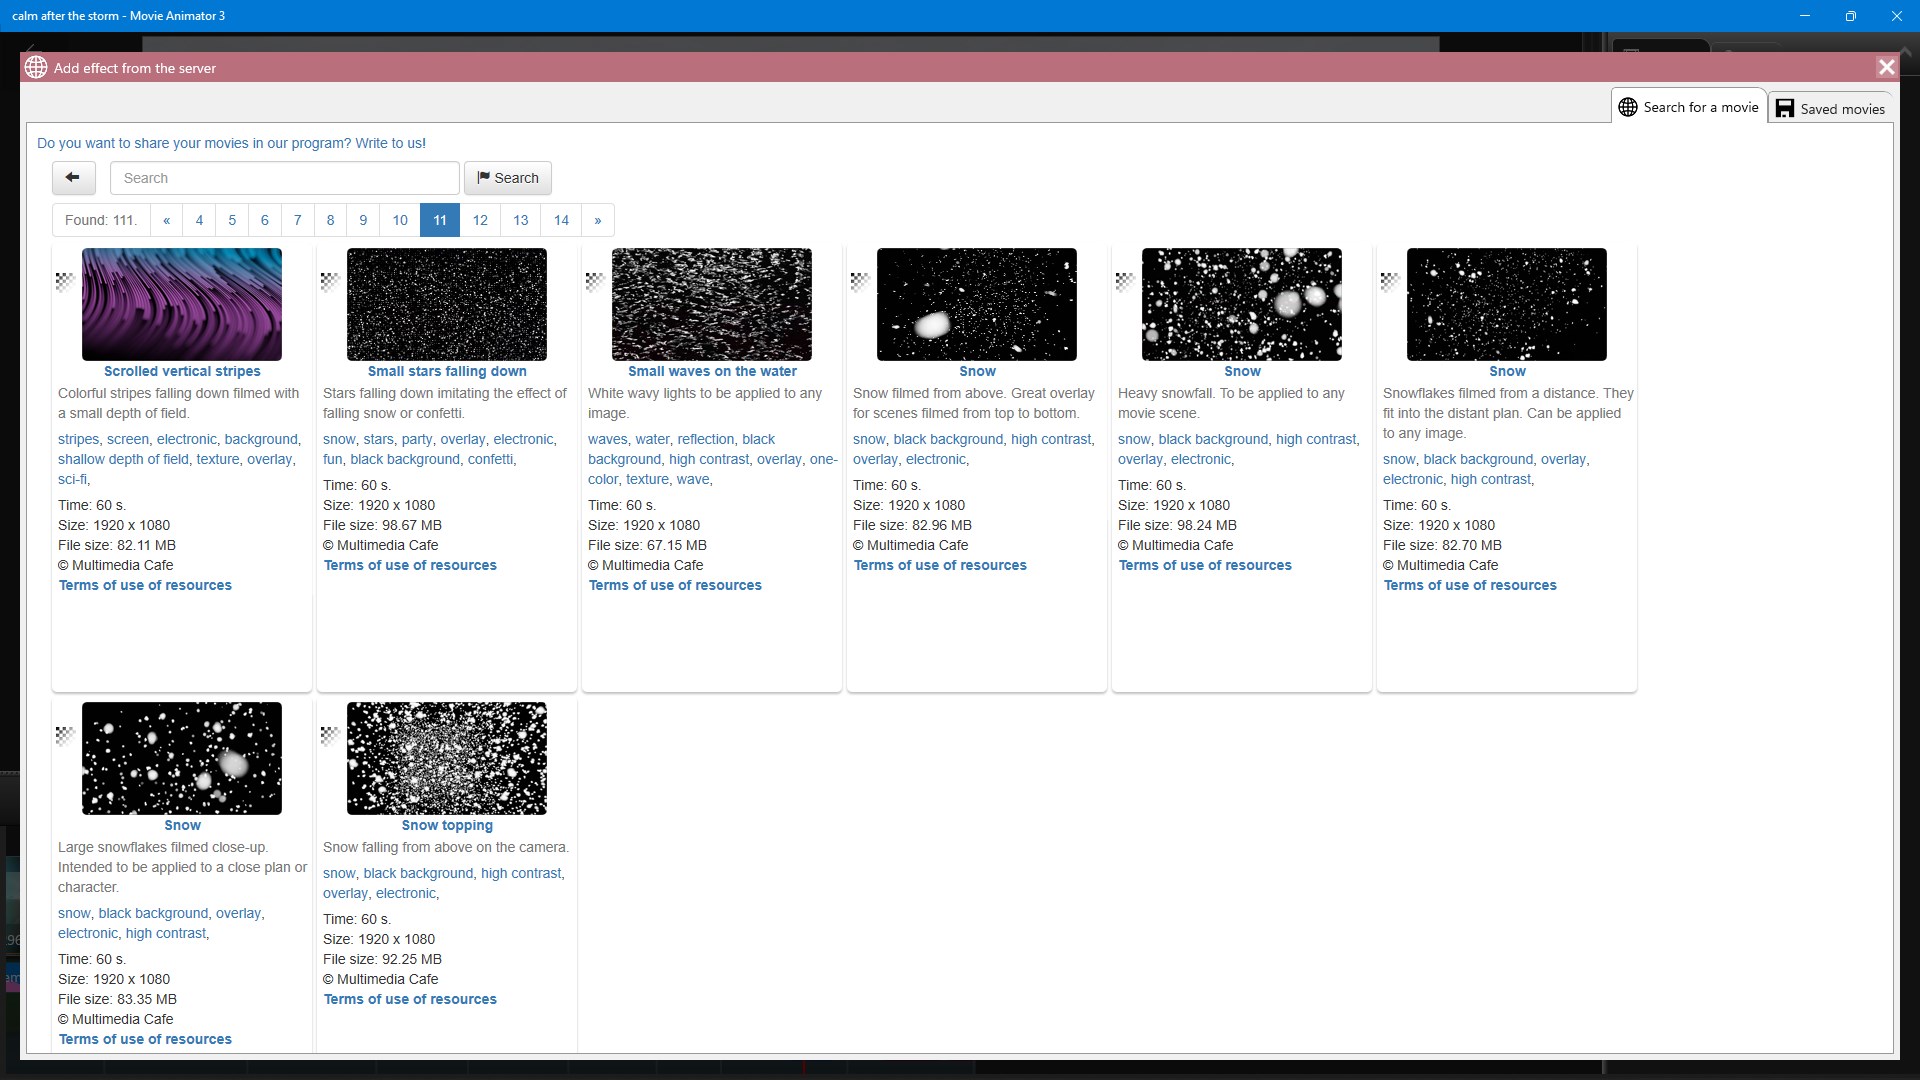Click the globe icon in the dialog title bar

click(36, 67)
